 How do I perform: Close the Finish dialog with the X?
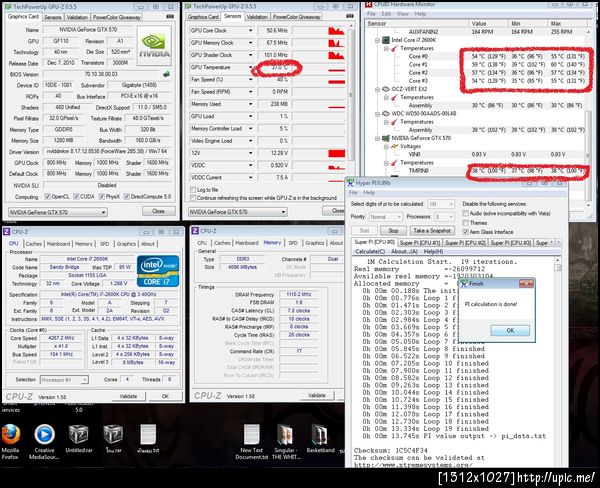pos(526,284)
